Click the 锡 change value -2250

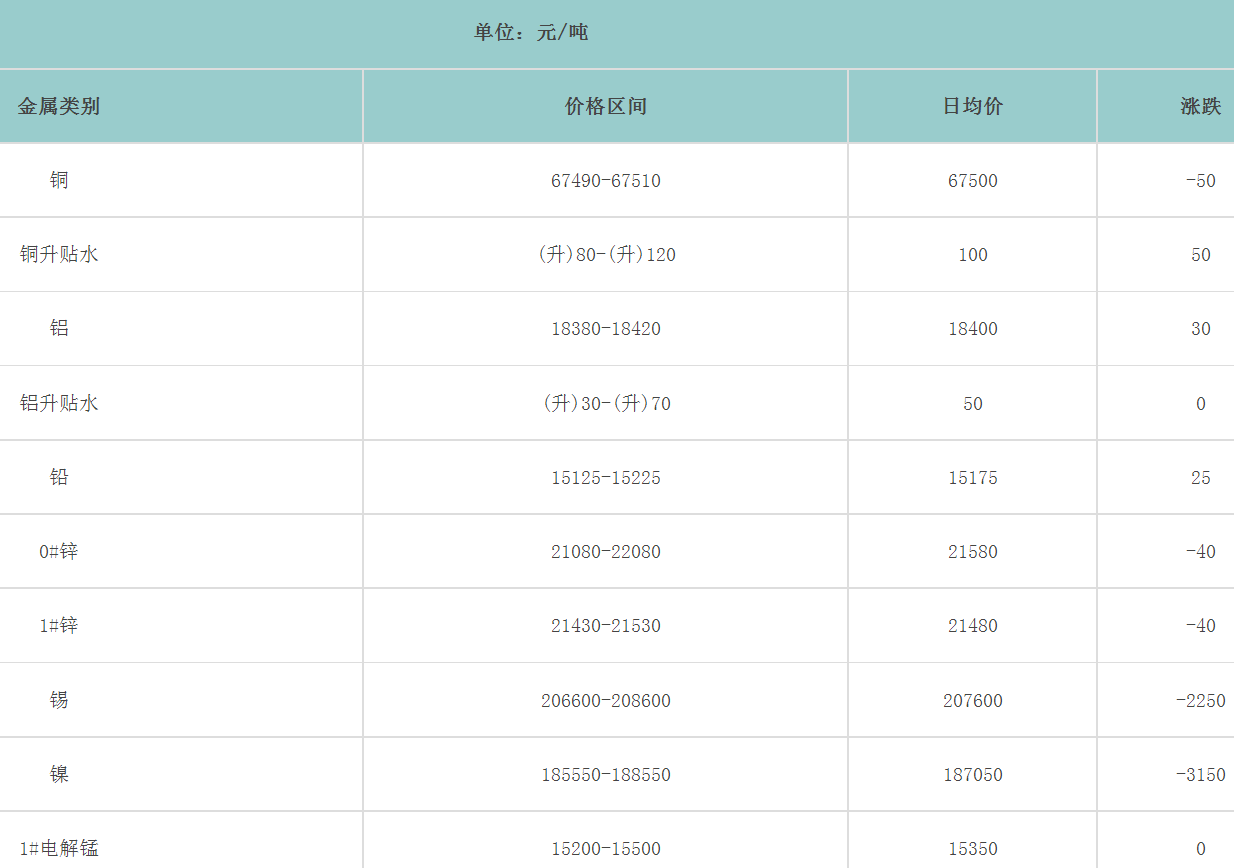coord(1200,701)
